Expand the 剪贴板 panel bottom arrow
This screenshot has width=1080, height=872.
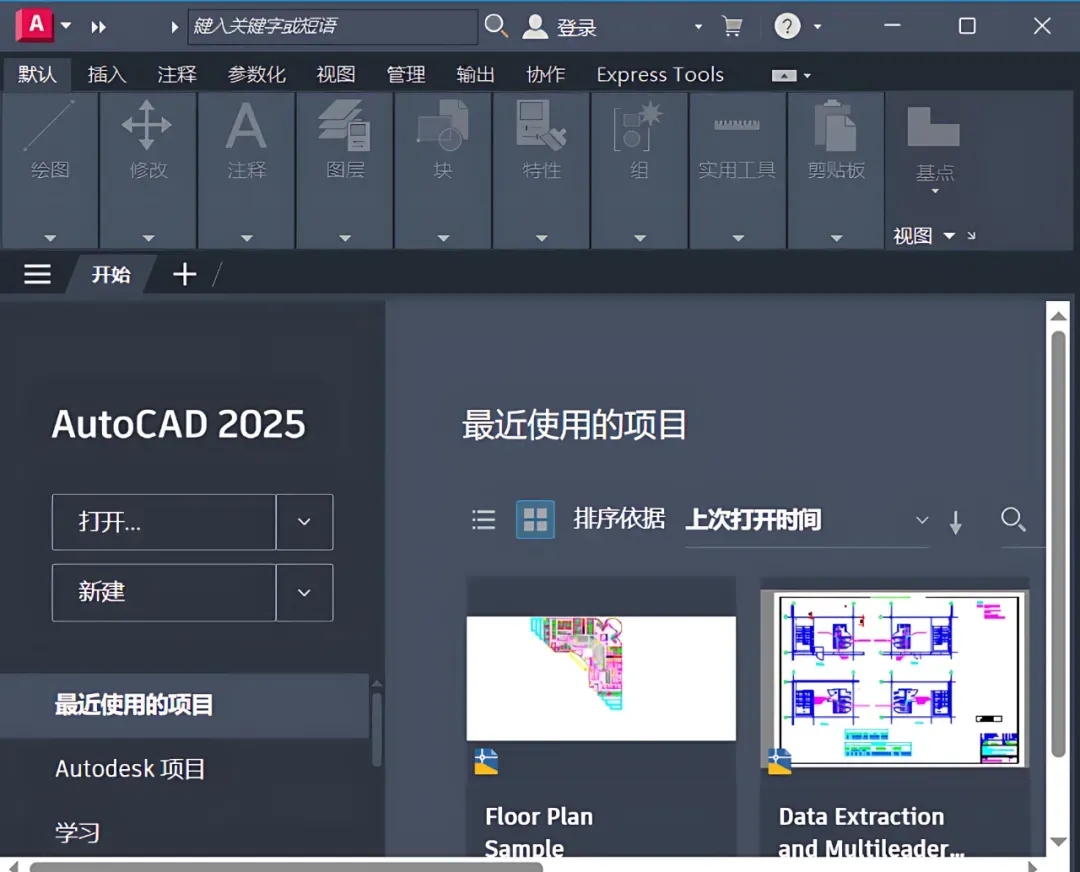coord(836,238)
